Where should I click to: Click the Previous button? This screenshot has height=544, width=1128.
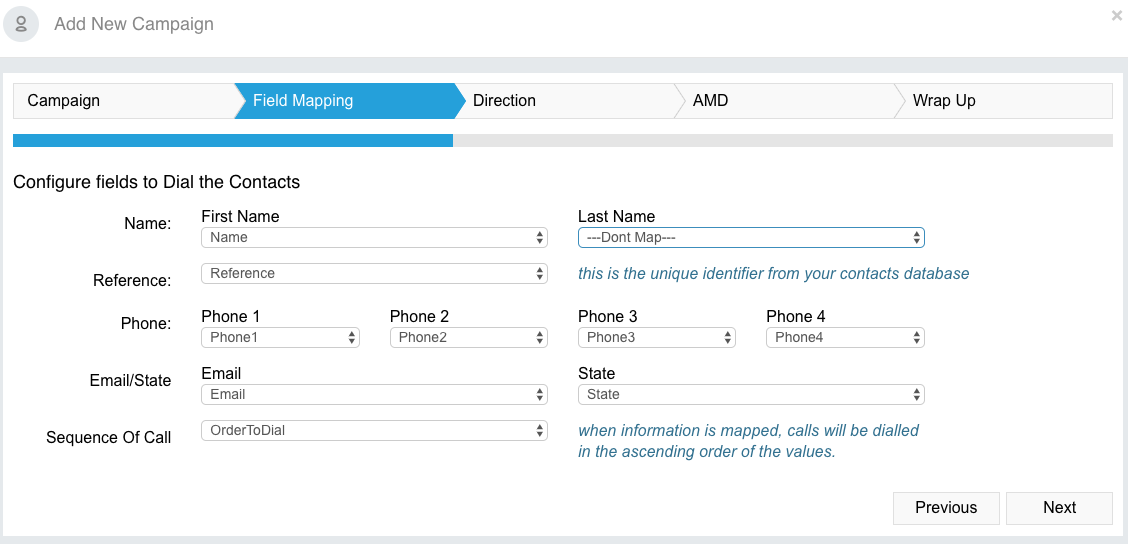tap(946, 508)
